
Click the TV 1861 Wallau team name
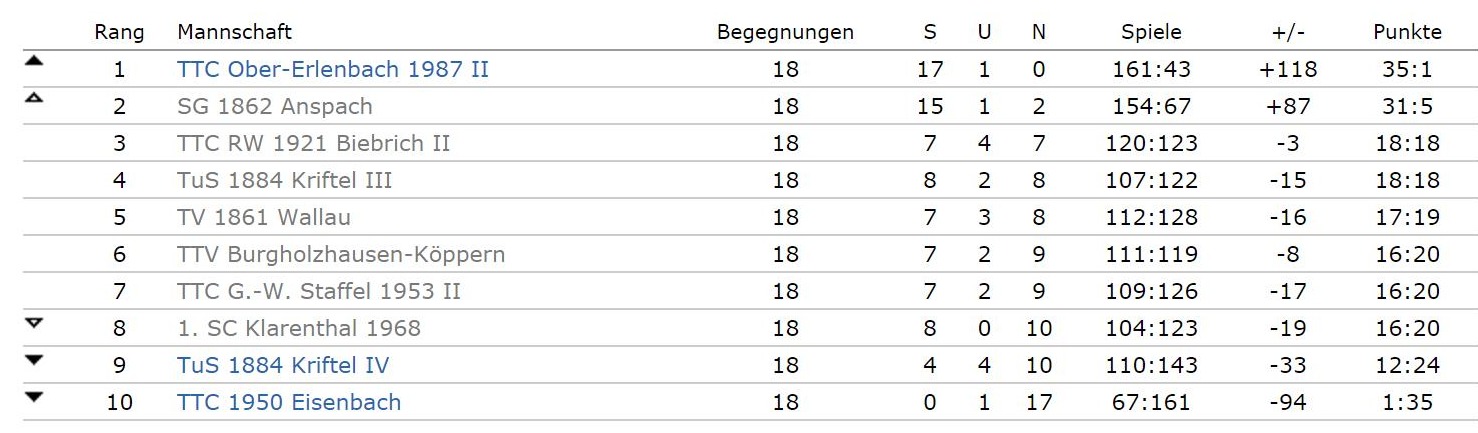point(264,217)
